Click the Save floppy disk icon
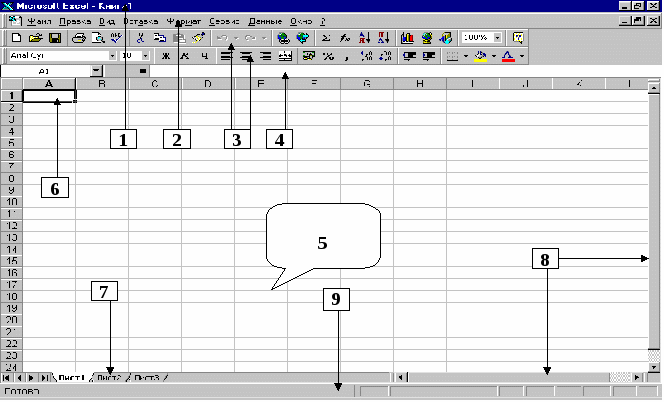664x402 pixels. click(55, 38)
